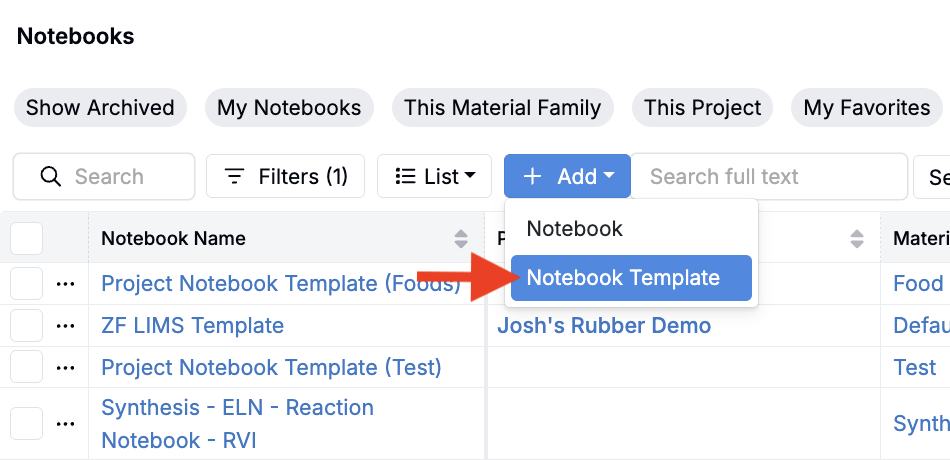This screenshot has width=950, height=460.
Task: Tick the select-all checkbox in the table header
Action: click(x=27, y=239)
